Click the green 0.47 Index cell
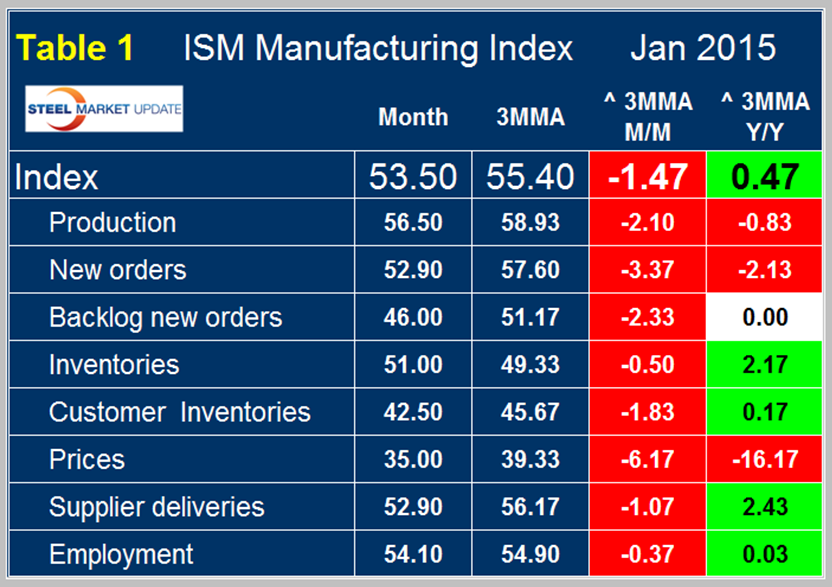 coord(763,177)
